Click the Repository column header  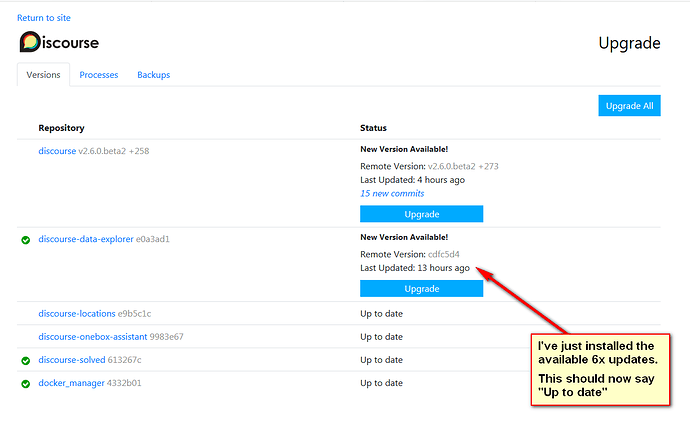click(61, 128)
